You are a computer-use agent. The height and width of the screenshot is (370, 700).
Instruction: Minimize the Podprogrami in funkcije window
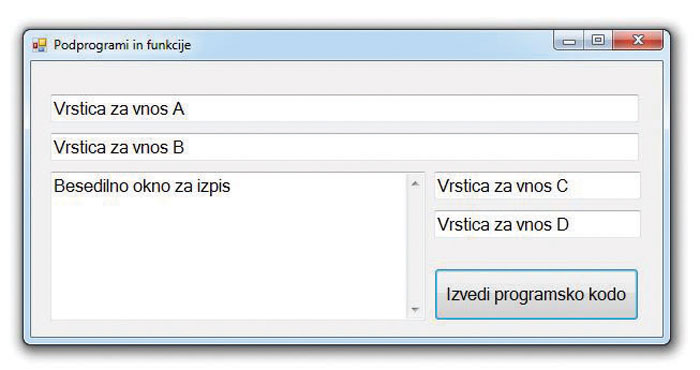(x=568, y=41)
